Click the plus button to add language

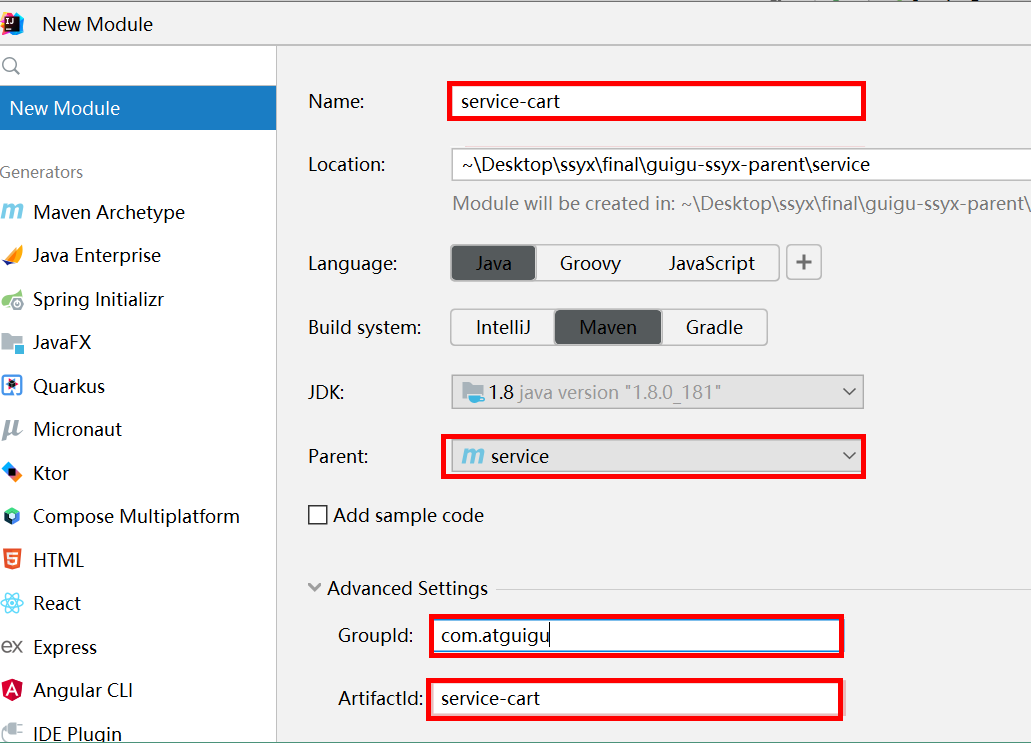(x=804, y=264)
